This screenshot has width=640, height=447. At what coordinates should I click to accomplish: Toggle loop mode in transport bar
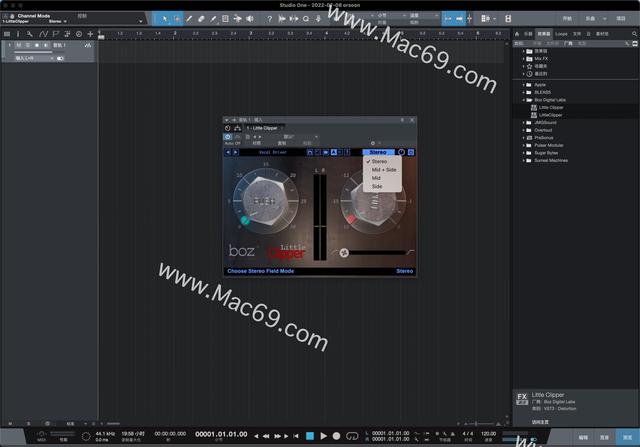tap(352, 435)
